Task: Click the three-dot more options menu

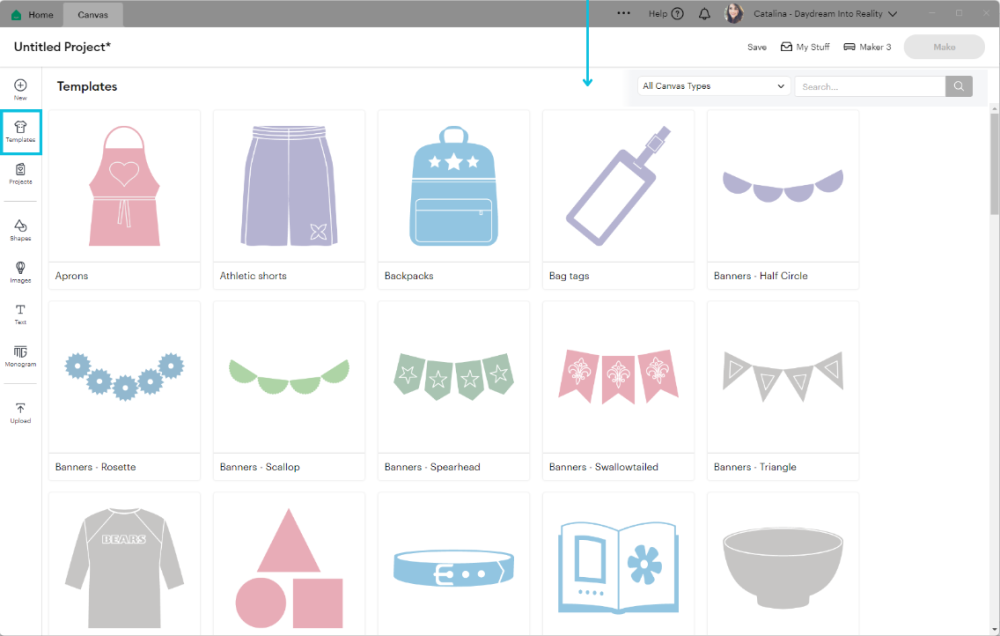Action: point(624,13)
